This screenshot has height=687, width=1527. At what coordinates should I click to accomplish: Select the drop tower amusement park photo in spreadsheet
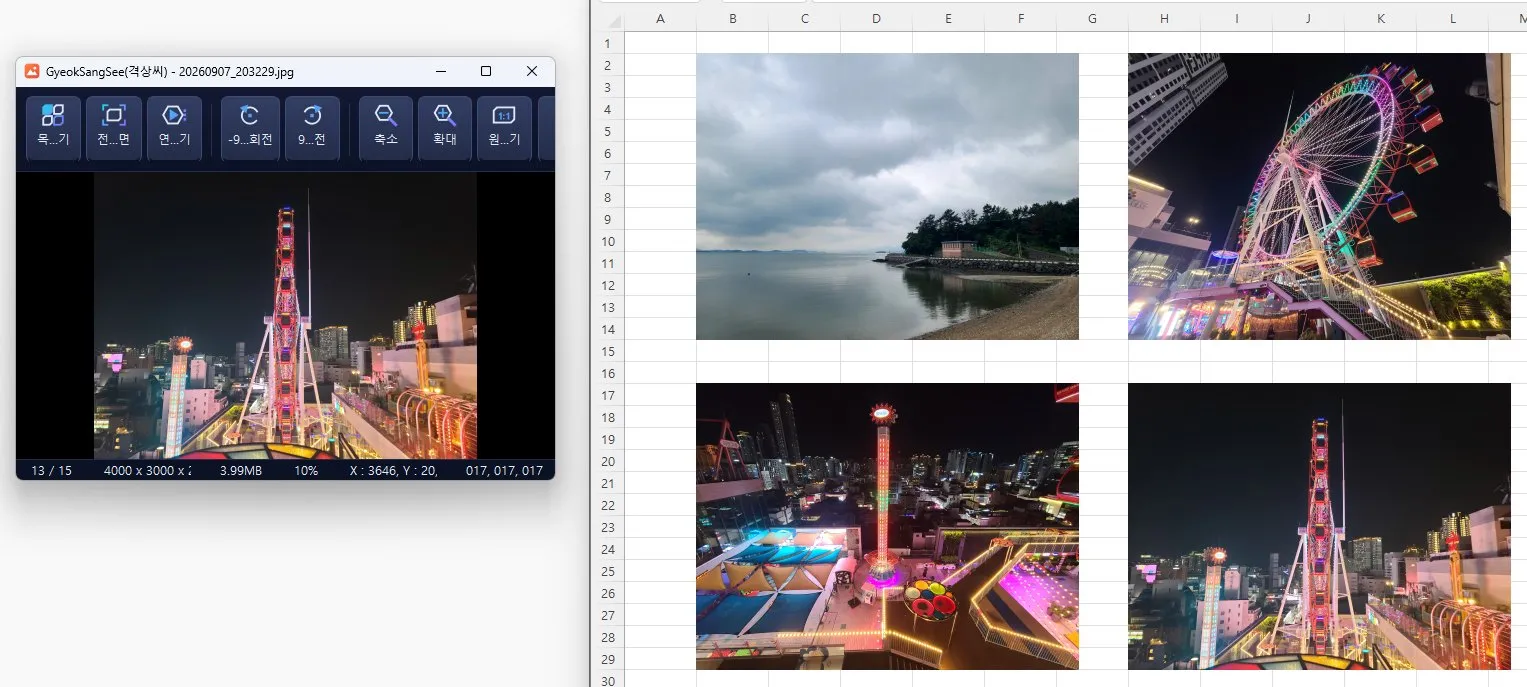[887, 526]
